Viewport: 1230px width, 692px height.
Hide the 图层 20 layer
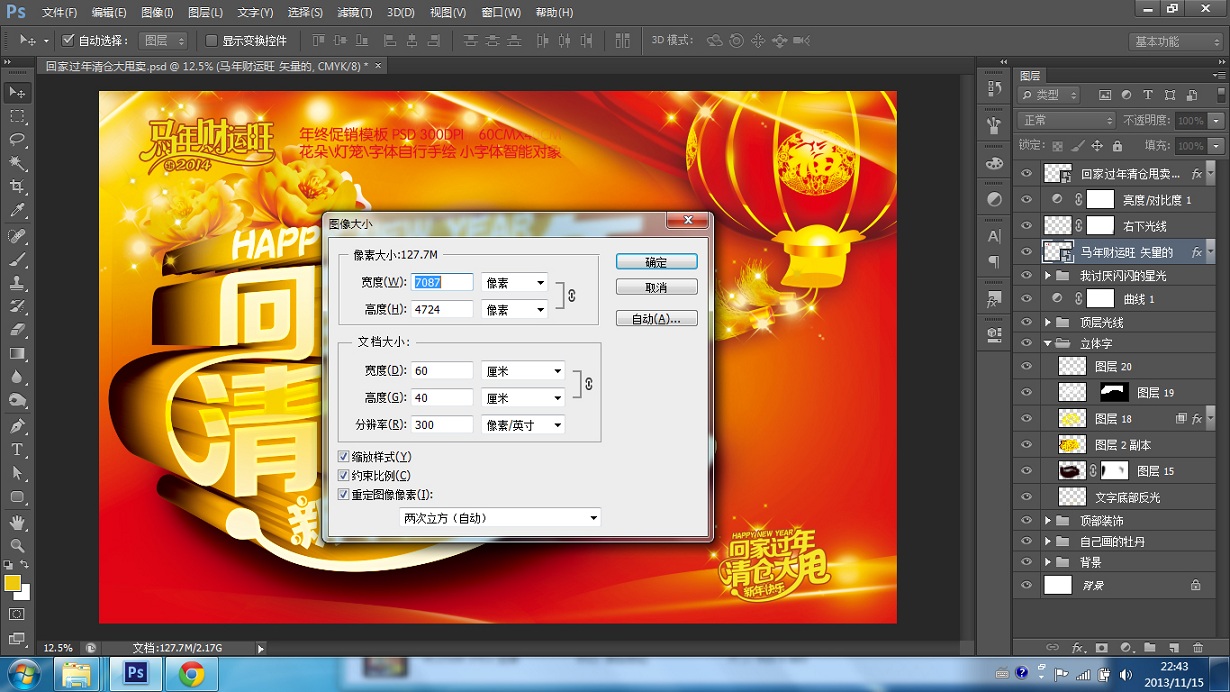coord(1026,367)
